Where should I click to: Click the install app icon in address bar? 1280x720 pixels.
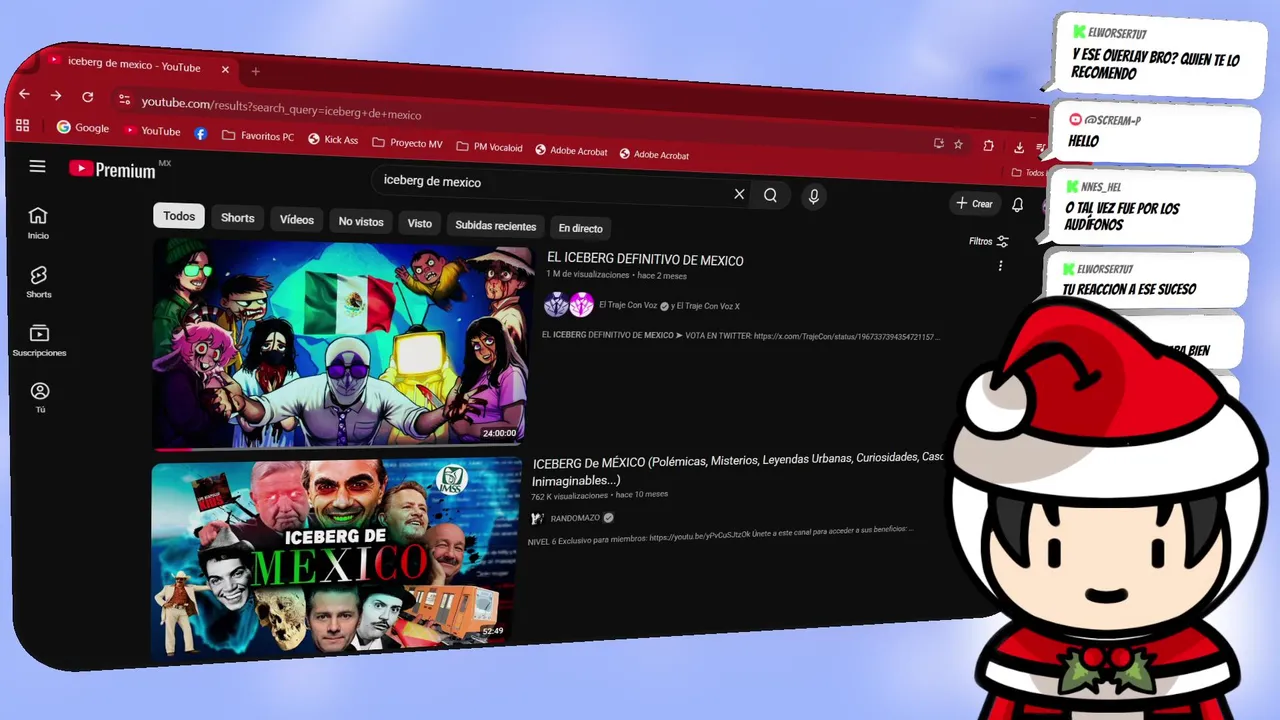pyautogui.click(x=938, y=143)
